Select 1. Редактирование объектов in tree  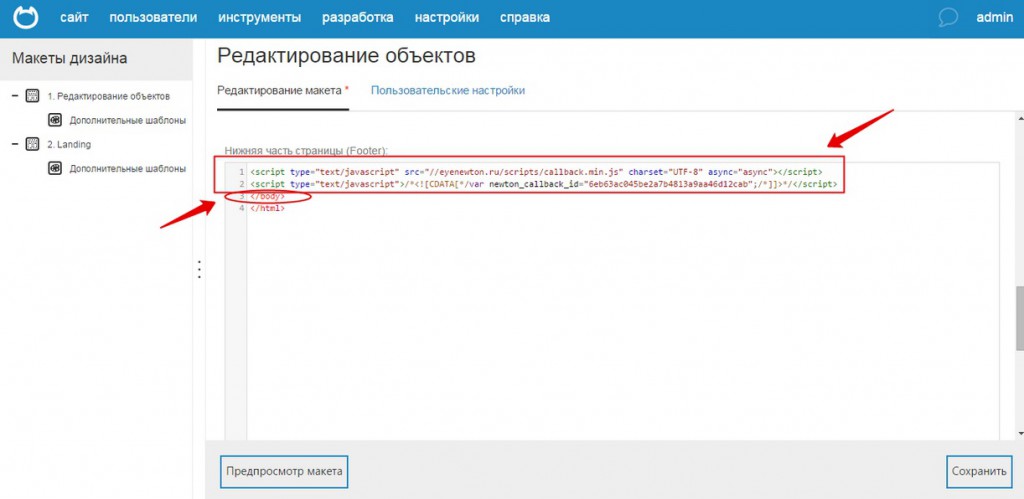[x=108, y=97]
